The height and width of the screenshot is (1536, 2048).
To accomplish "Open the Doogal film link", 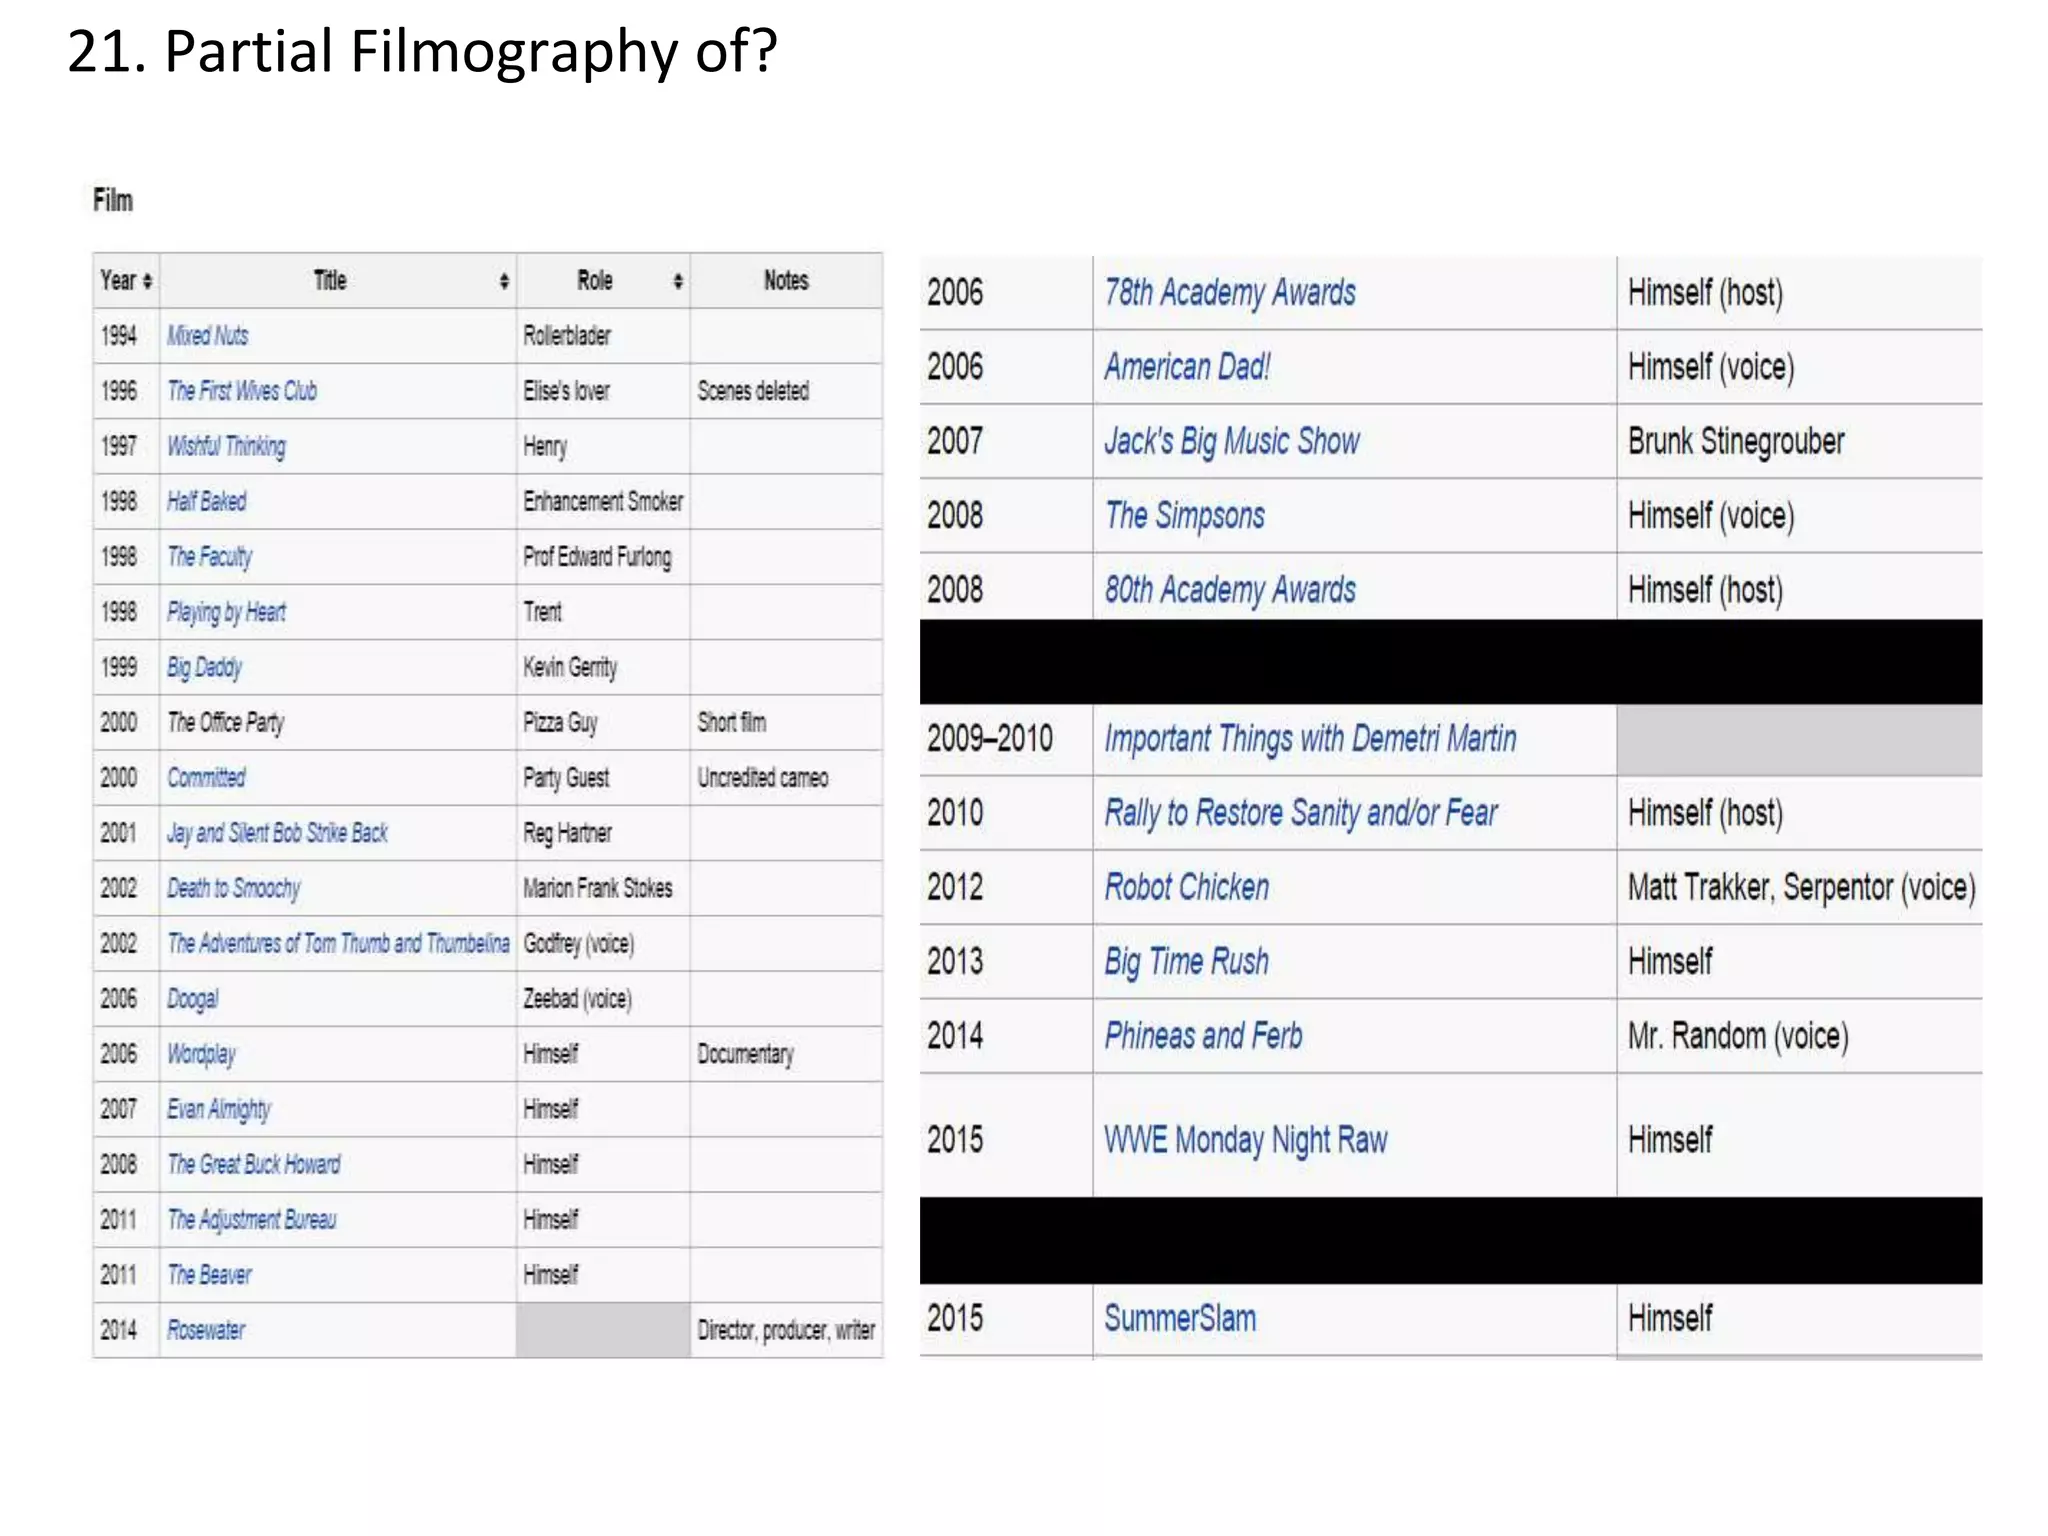I will tap(193, 999).
